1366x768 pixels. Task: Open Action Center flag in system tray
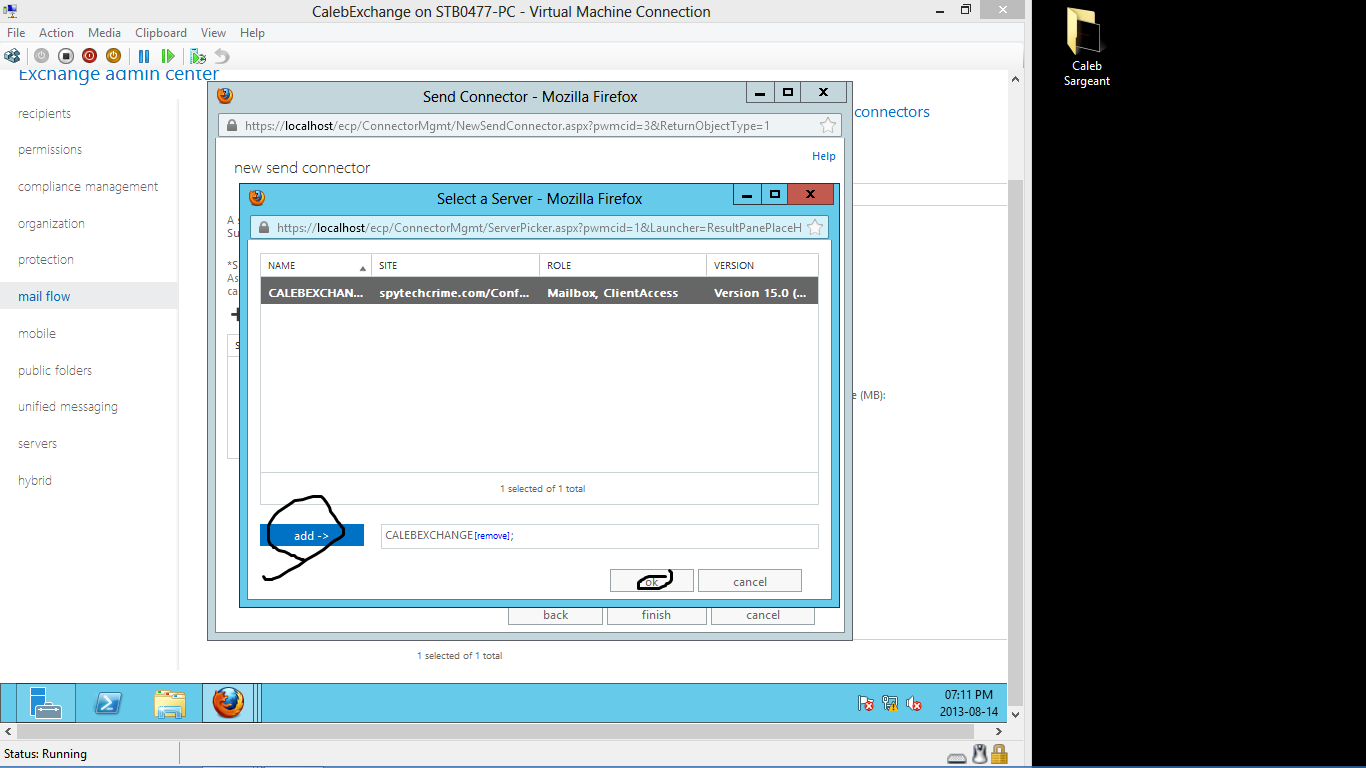[866, 703]
